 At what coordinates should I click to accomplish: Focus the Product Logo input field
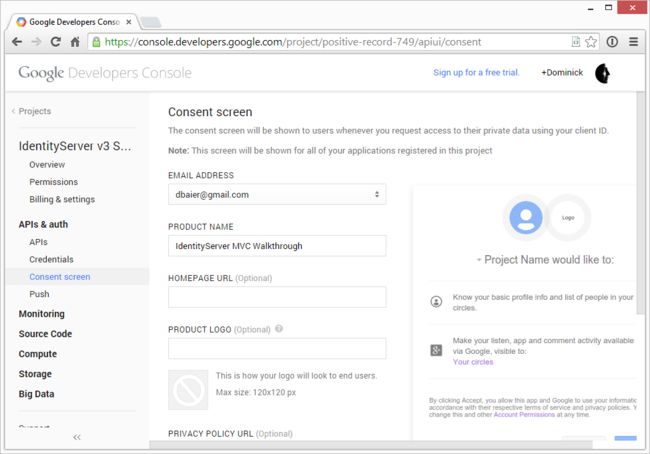(277, 348)
